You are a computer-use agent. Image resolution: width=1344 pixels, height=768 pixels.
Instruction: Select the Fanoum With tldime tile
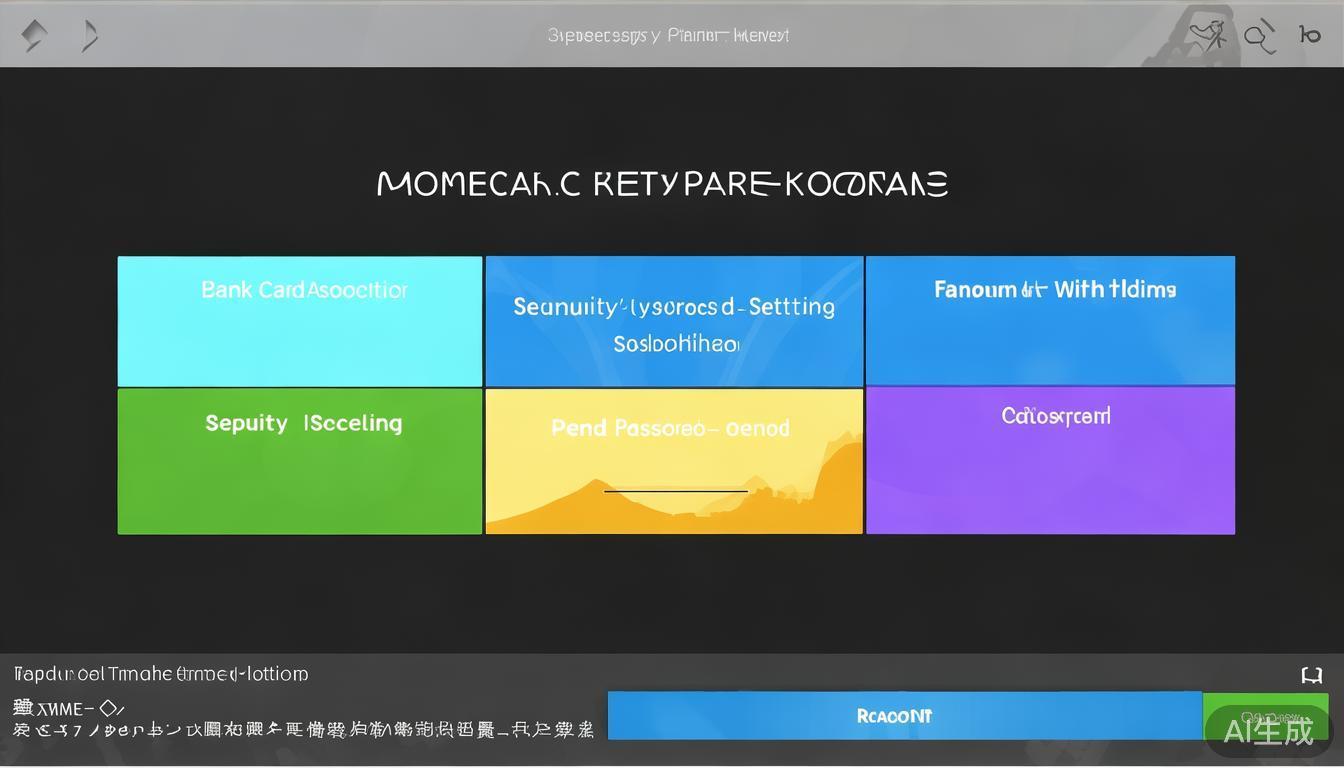click(1050, 321)
